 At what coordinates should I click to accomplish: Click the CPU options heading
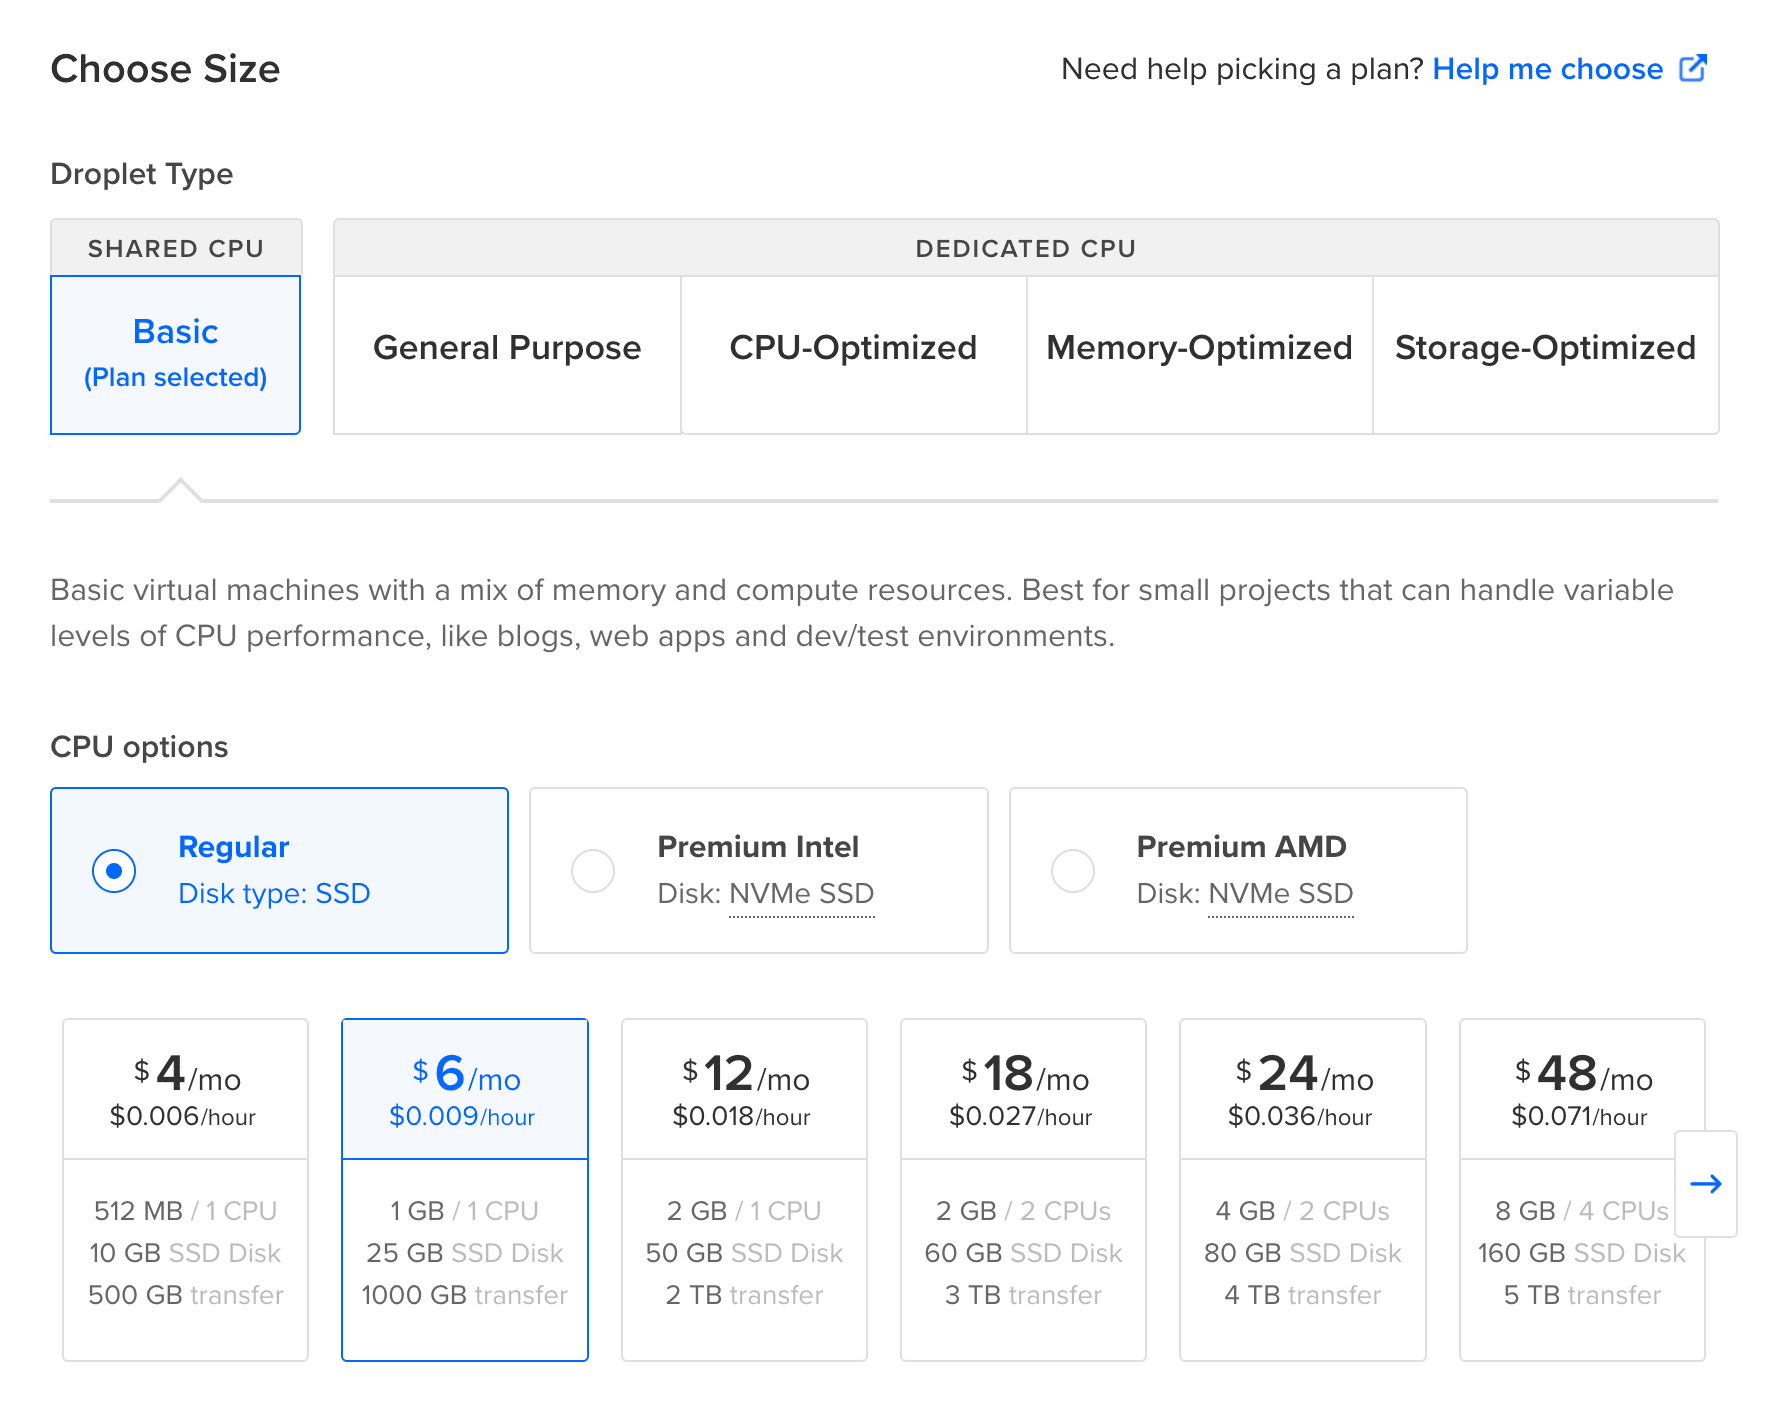pos(139,747)
